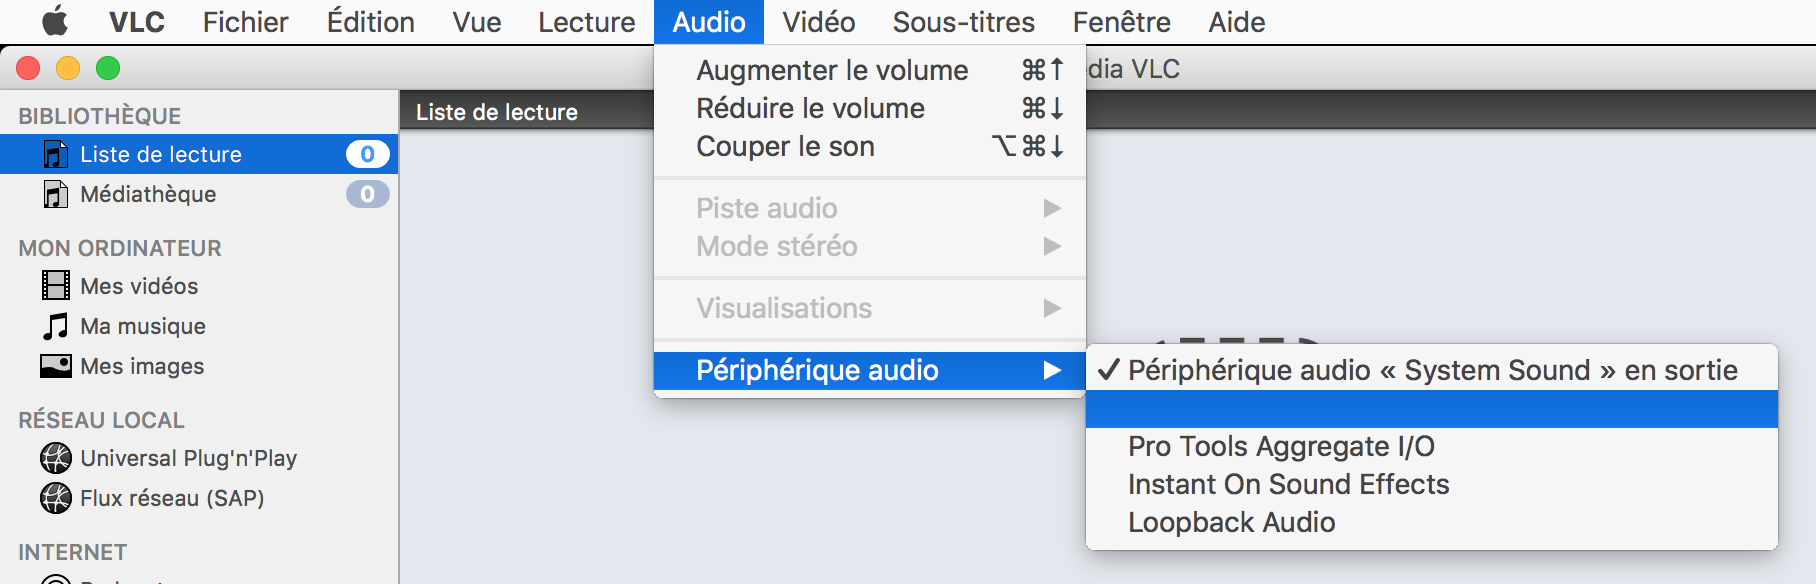Screen dimensions: 1816x584
Task: Click the Universal Plug'n'Play globe icon
Action: point(56,458)
